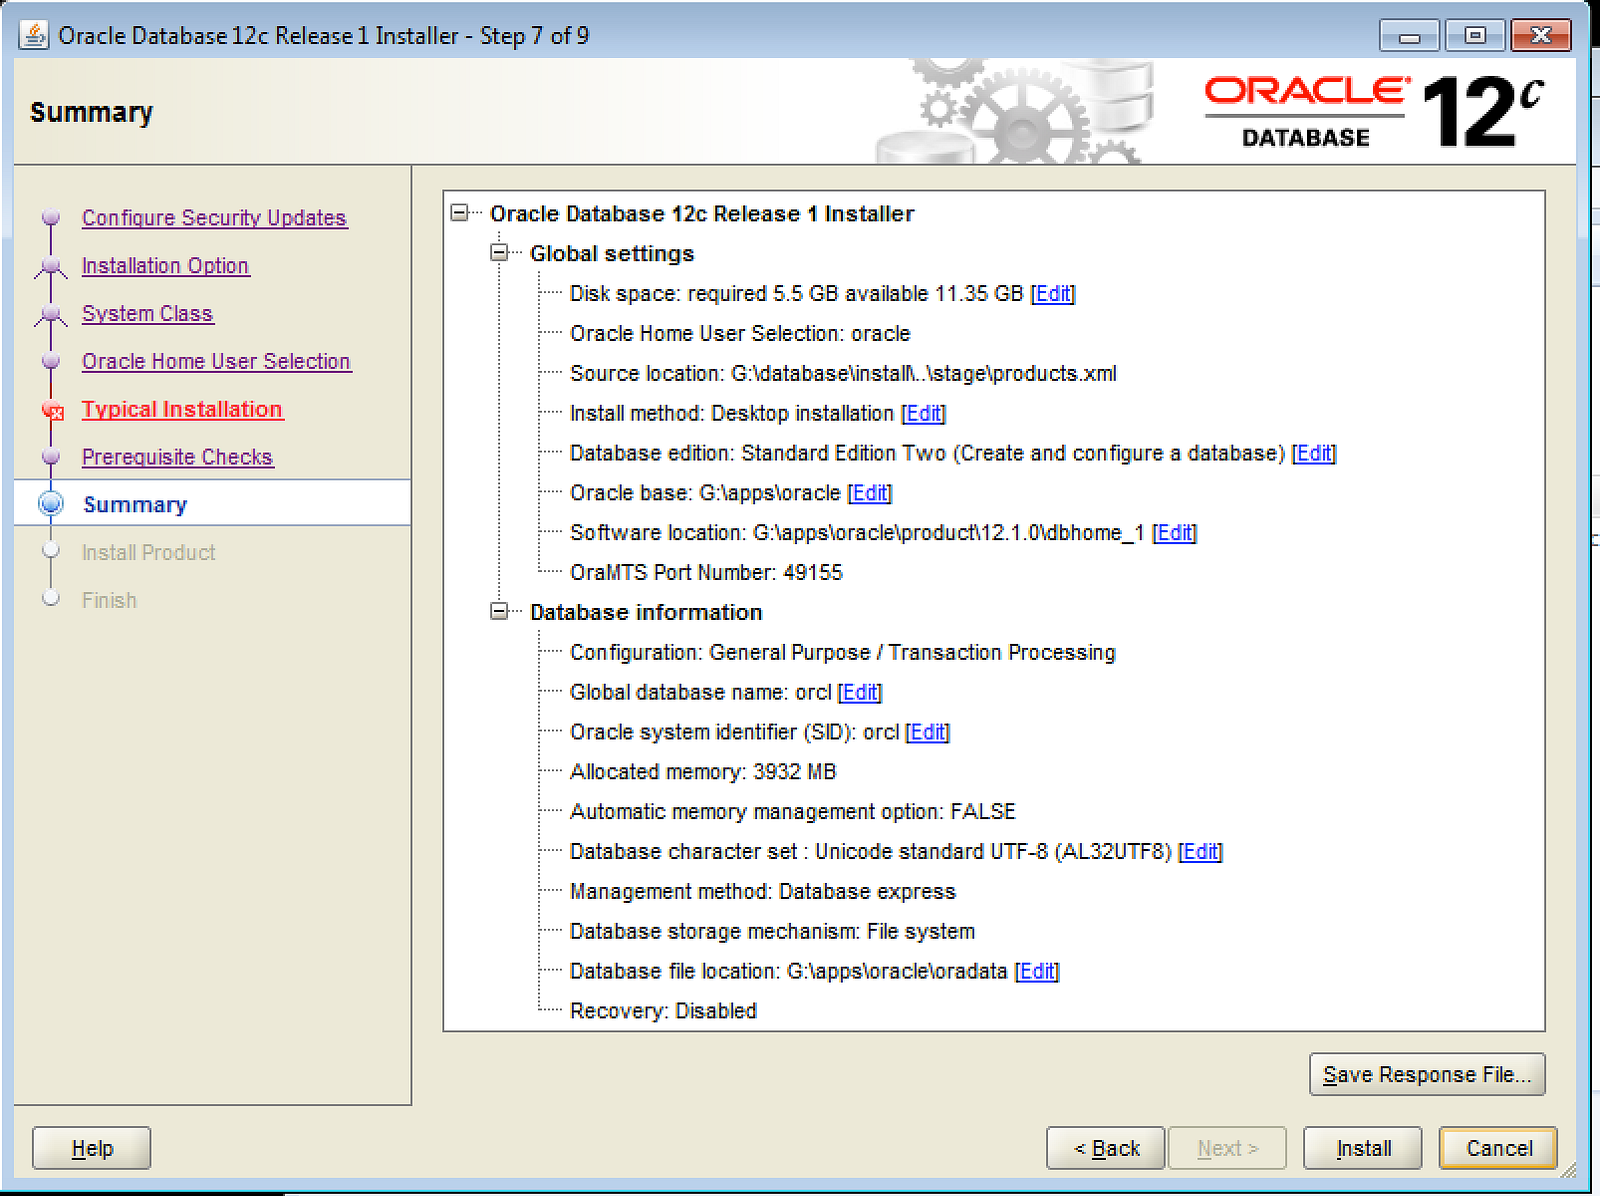Collapse the Oracle Database 12c Release 1 Installer root node

tap(459, 213)
